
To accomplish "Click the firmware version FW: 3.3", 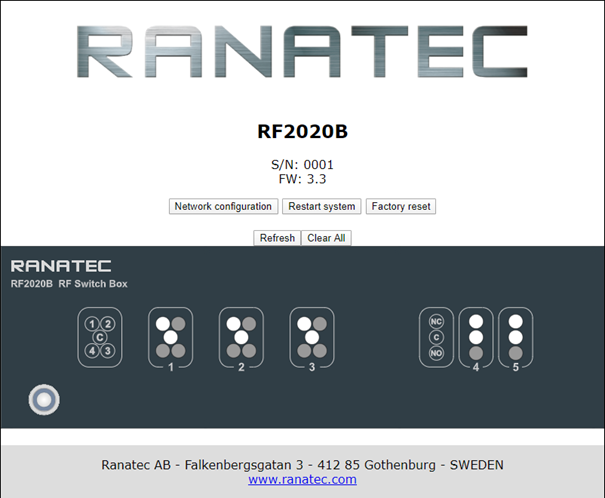I will tap(302, 179).
